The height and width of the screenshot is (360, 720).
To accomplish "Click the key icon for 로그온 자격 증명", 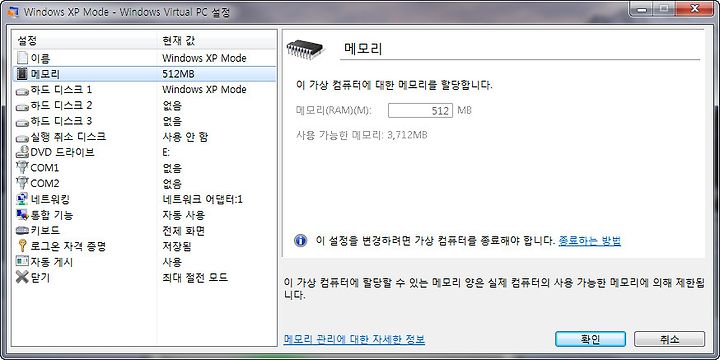I will [x=22, y=246].
